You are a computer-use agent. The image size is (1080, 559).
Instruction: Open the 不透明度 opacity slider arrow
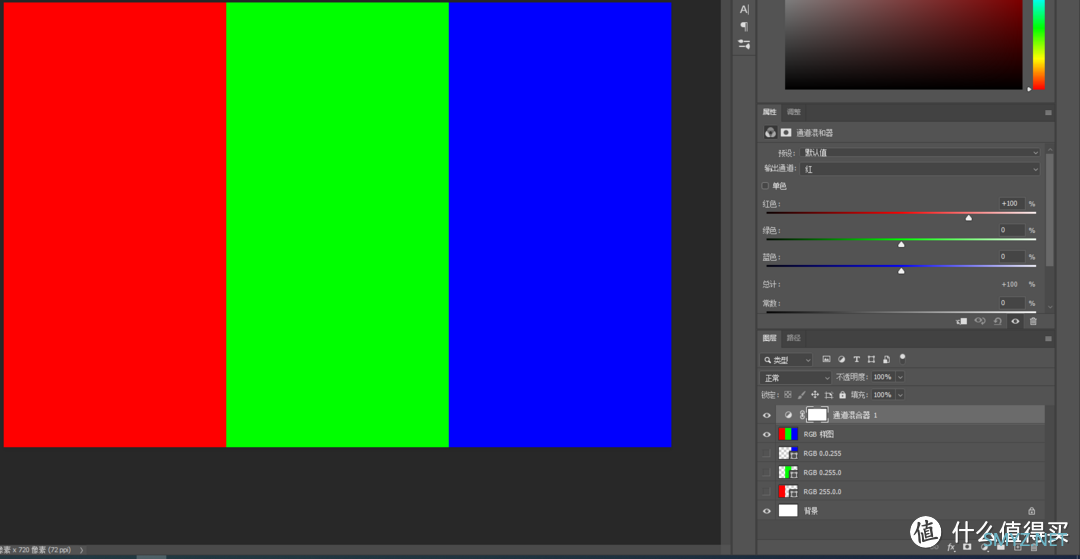(x=900, y=377)
